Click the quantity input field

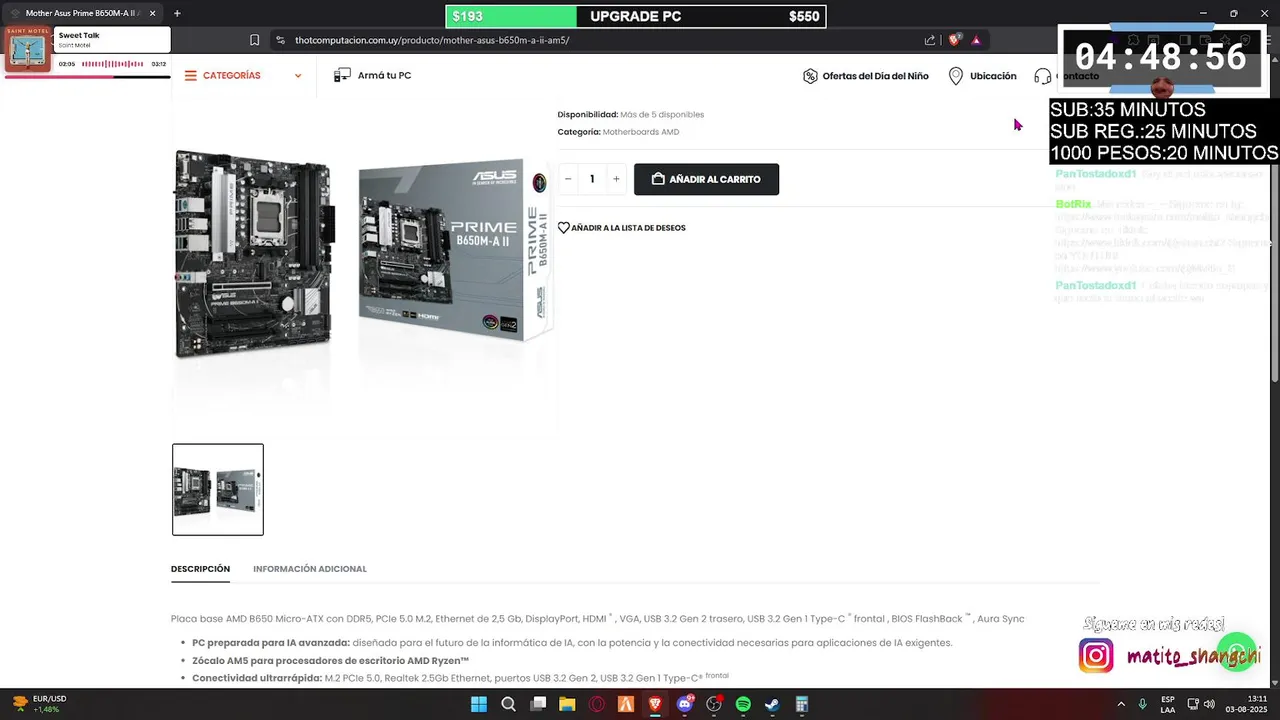(x=592, y=179)
